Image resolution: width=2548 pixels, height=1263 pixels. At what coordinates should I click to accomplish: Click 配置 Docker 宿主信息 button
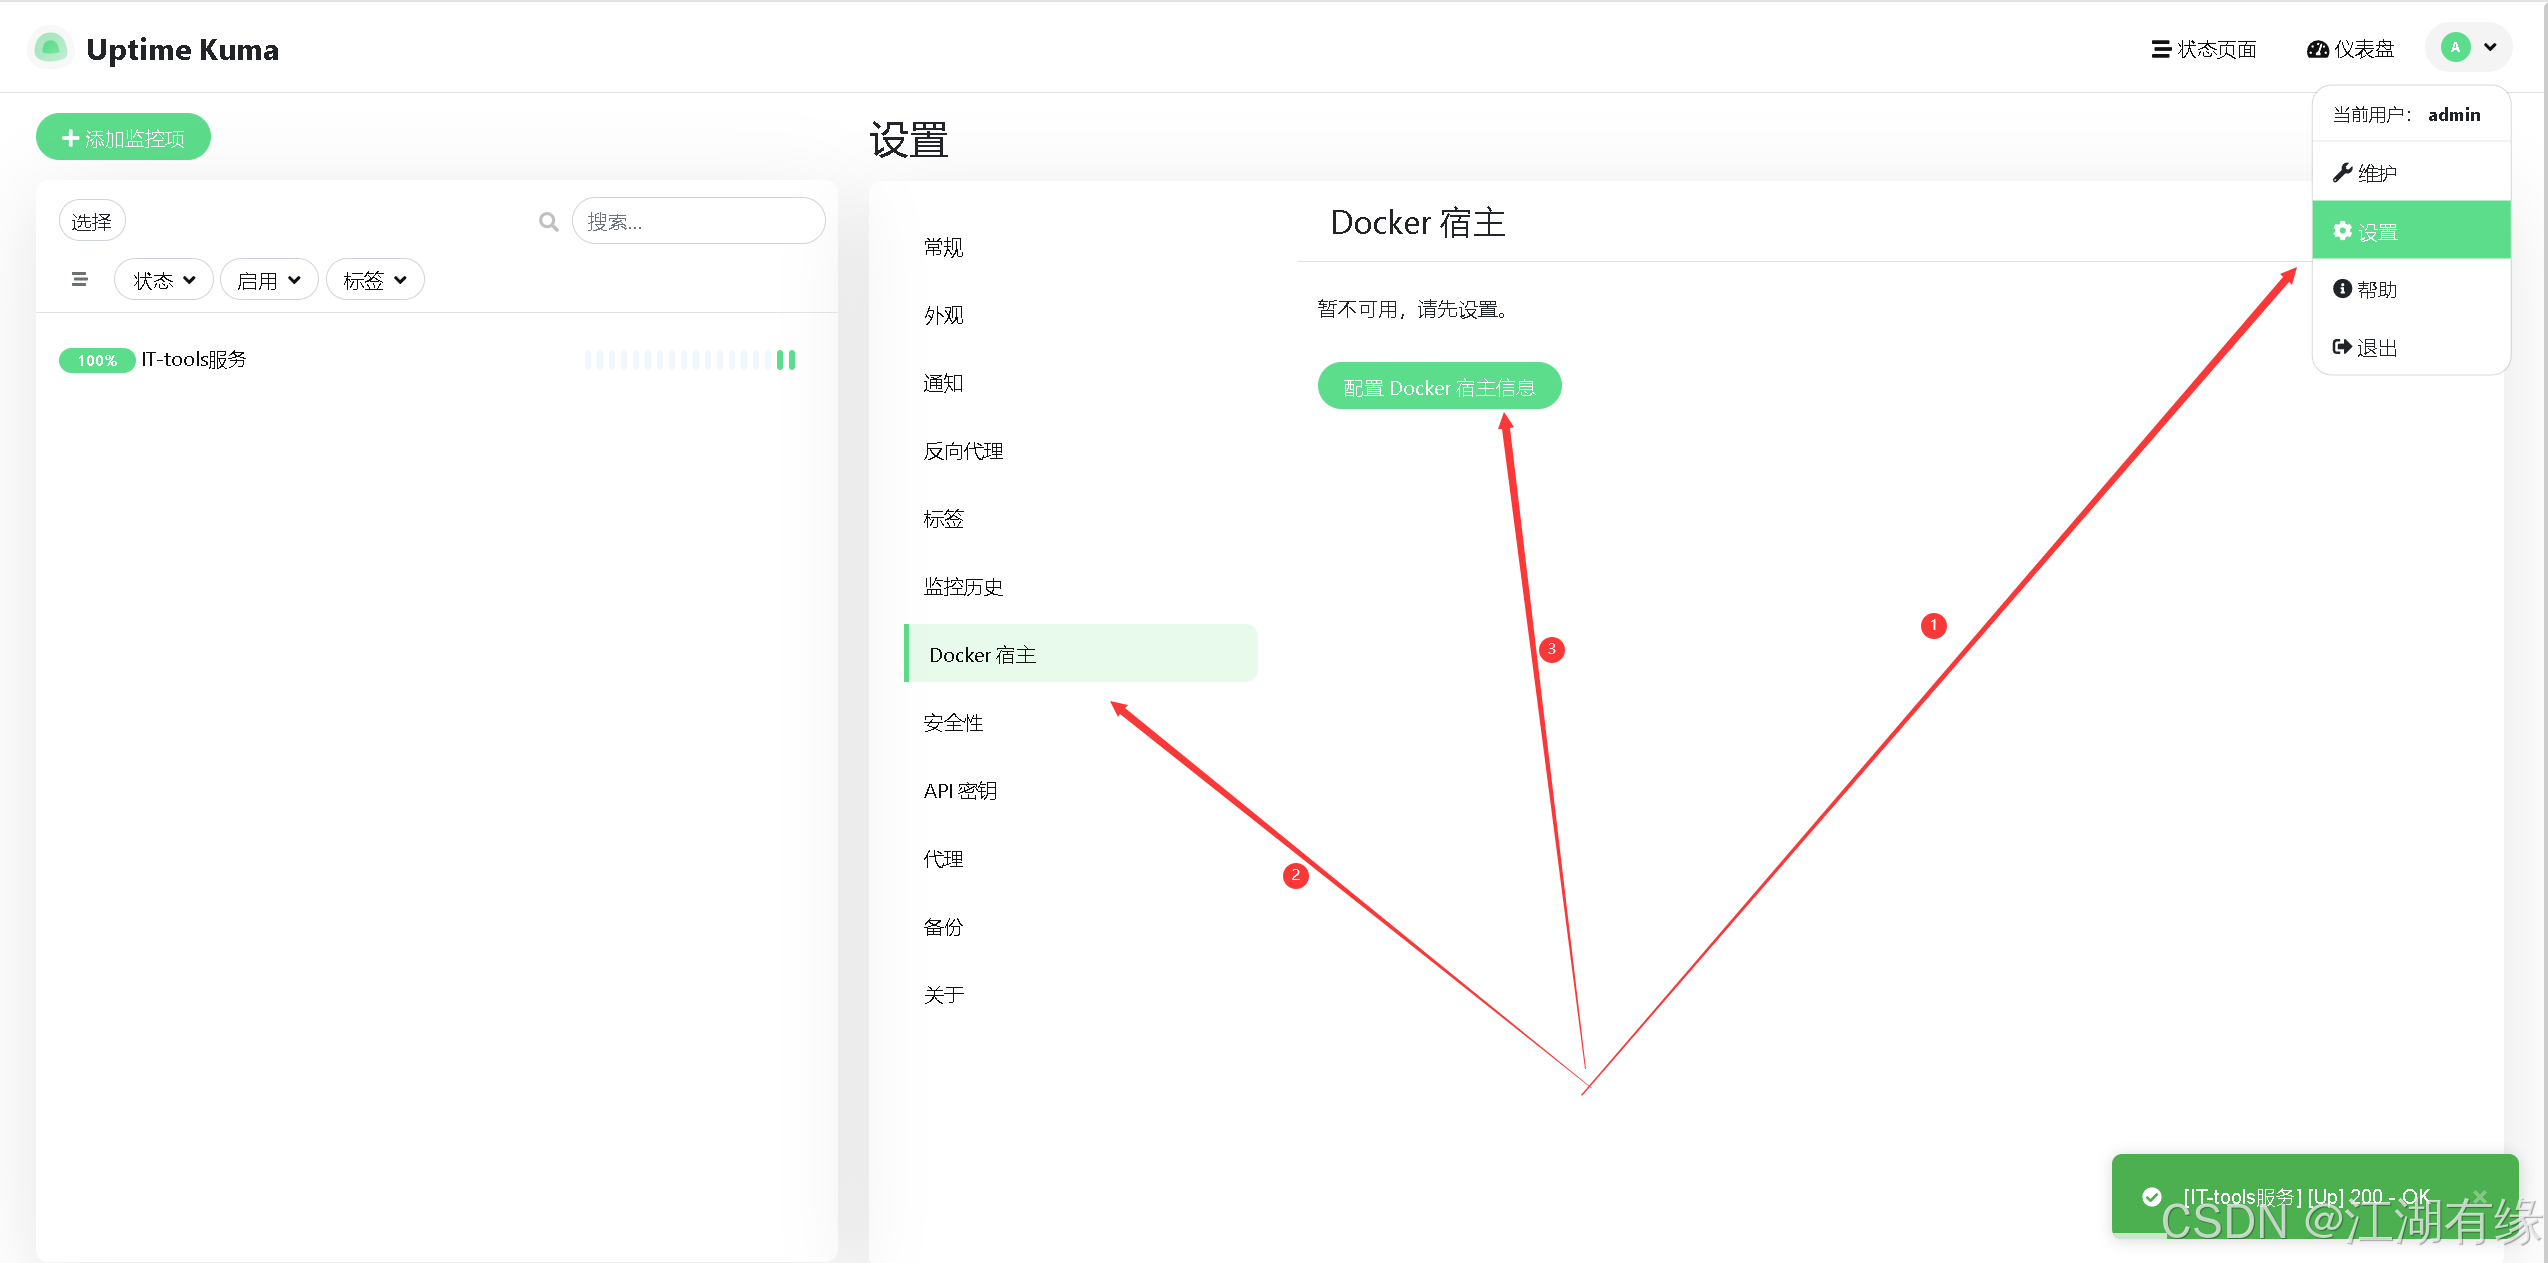pos(1438,387)
